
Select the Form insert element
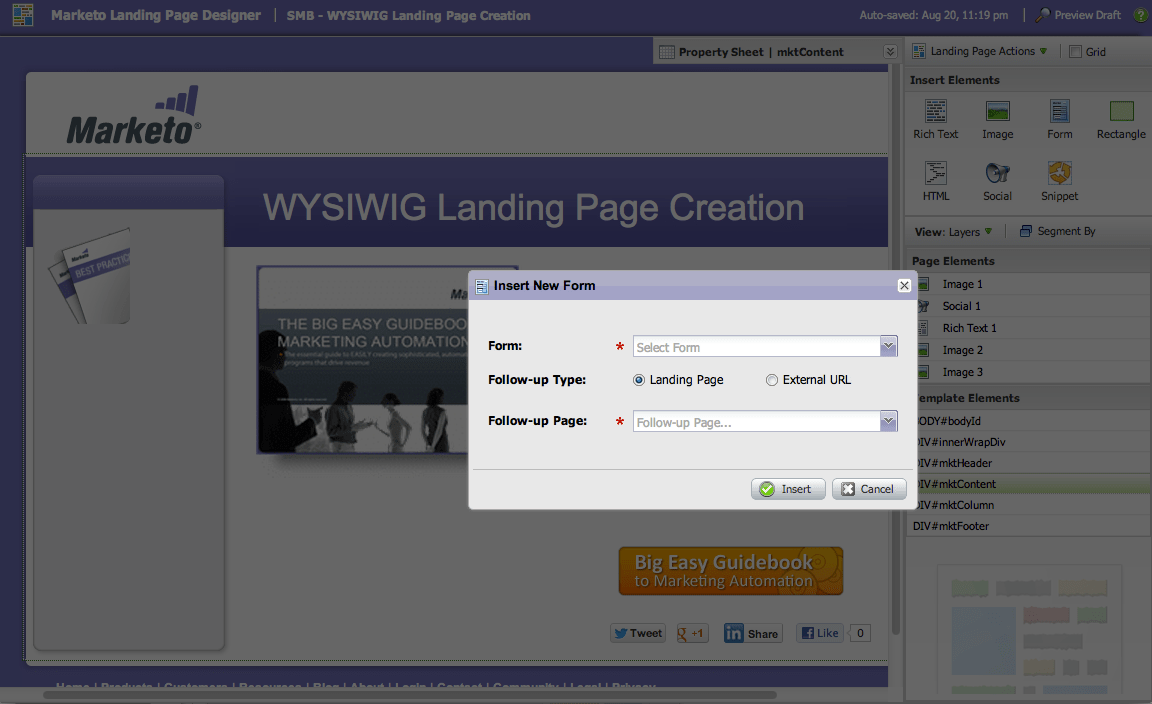click(x=1059, y=119)
